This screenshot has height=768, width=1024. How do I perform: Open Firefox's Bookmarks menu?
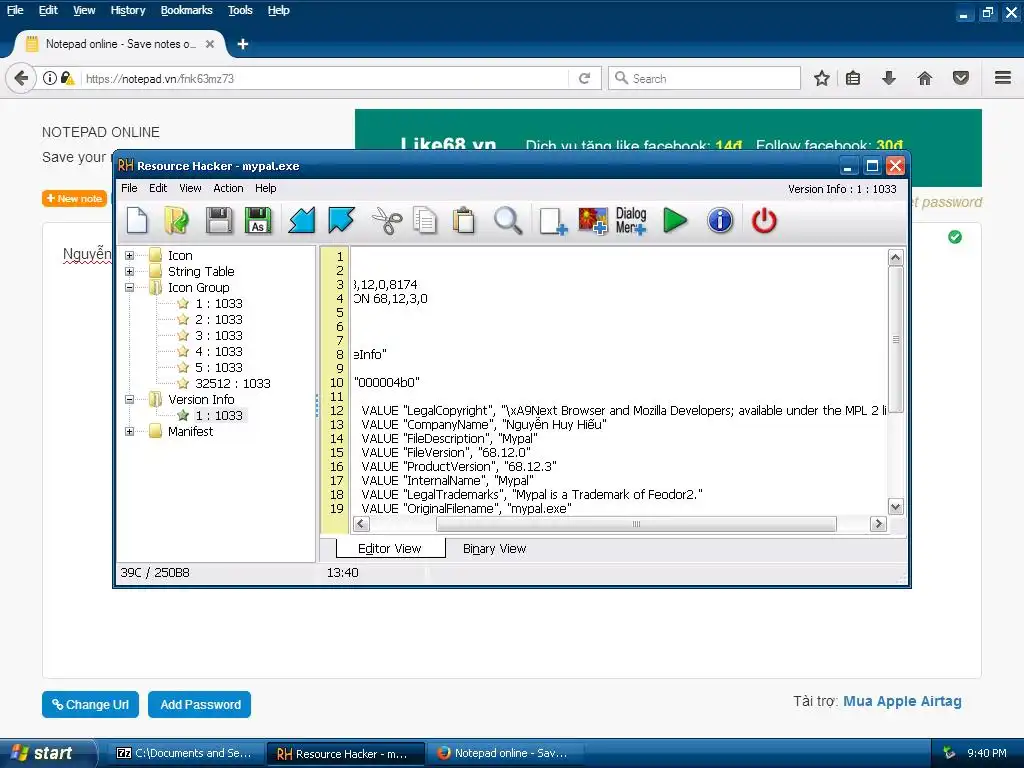tap(186, 10)
